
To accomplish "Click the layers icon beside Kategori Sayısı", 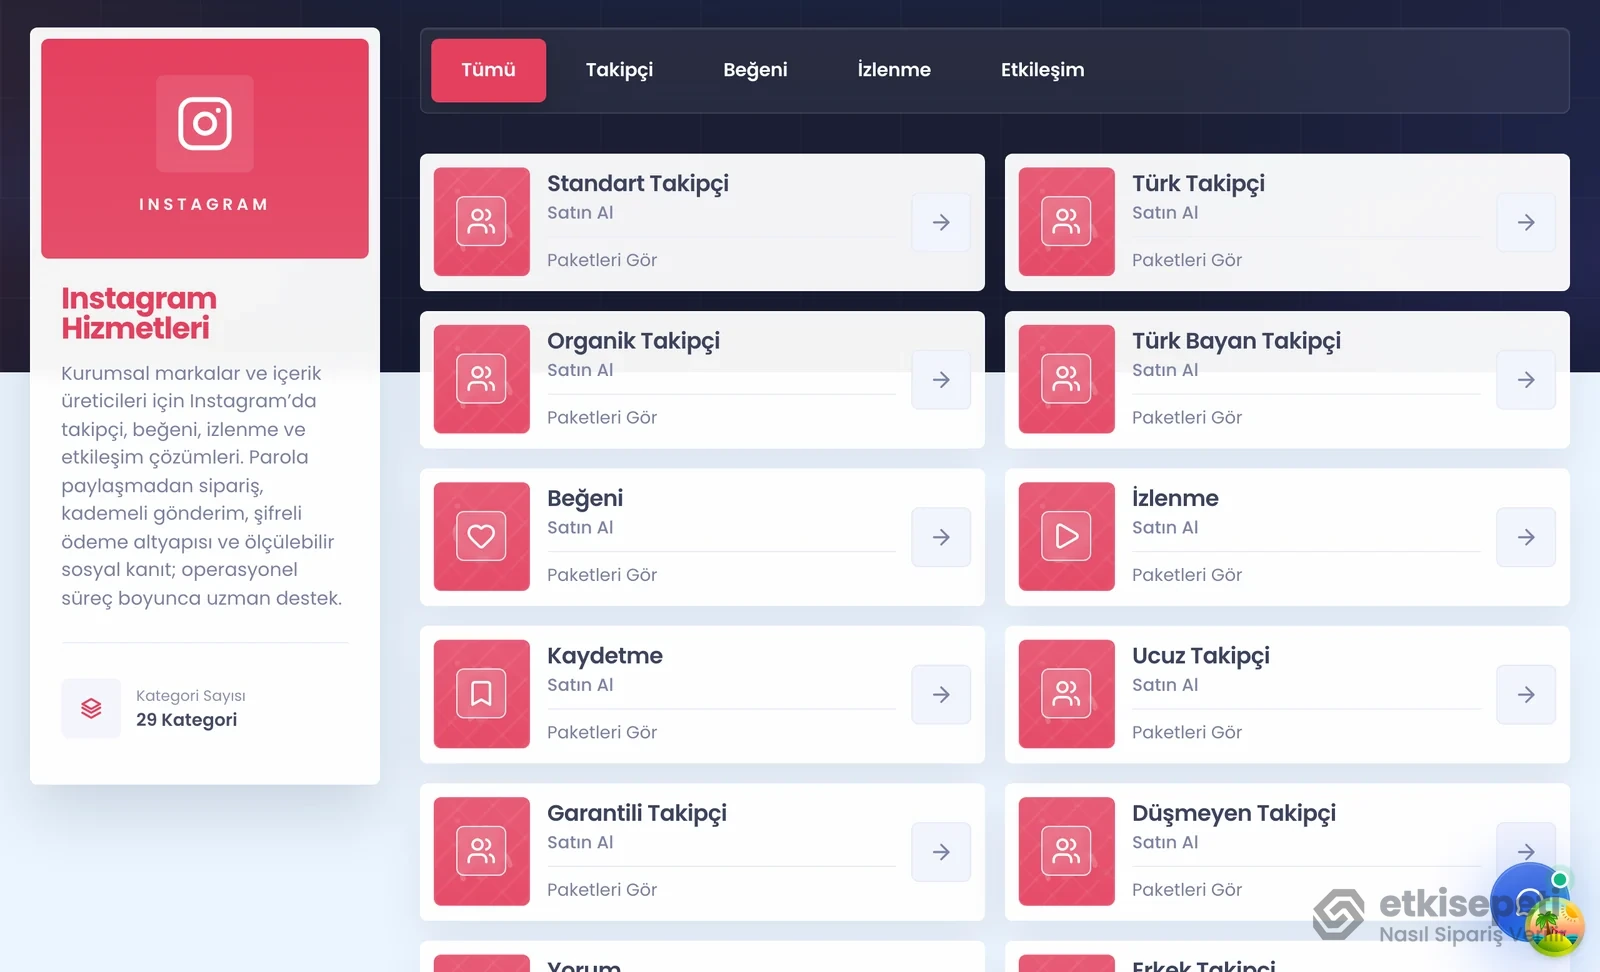I will click(x=91, y=708).
